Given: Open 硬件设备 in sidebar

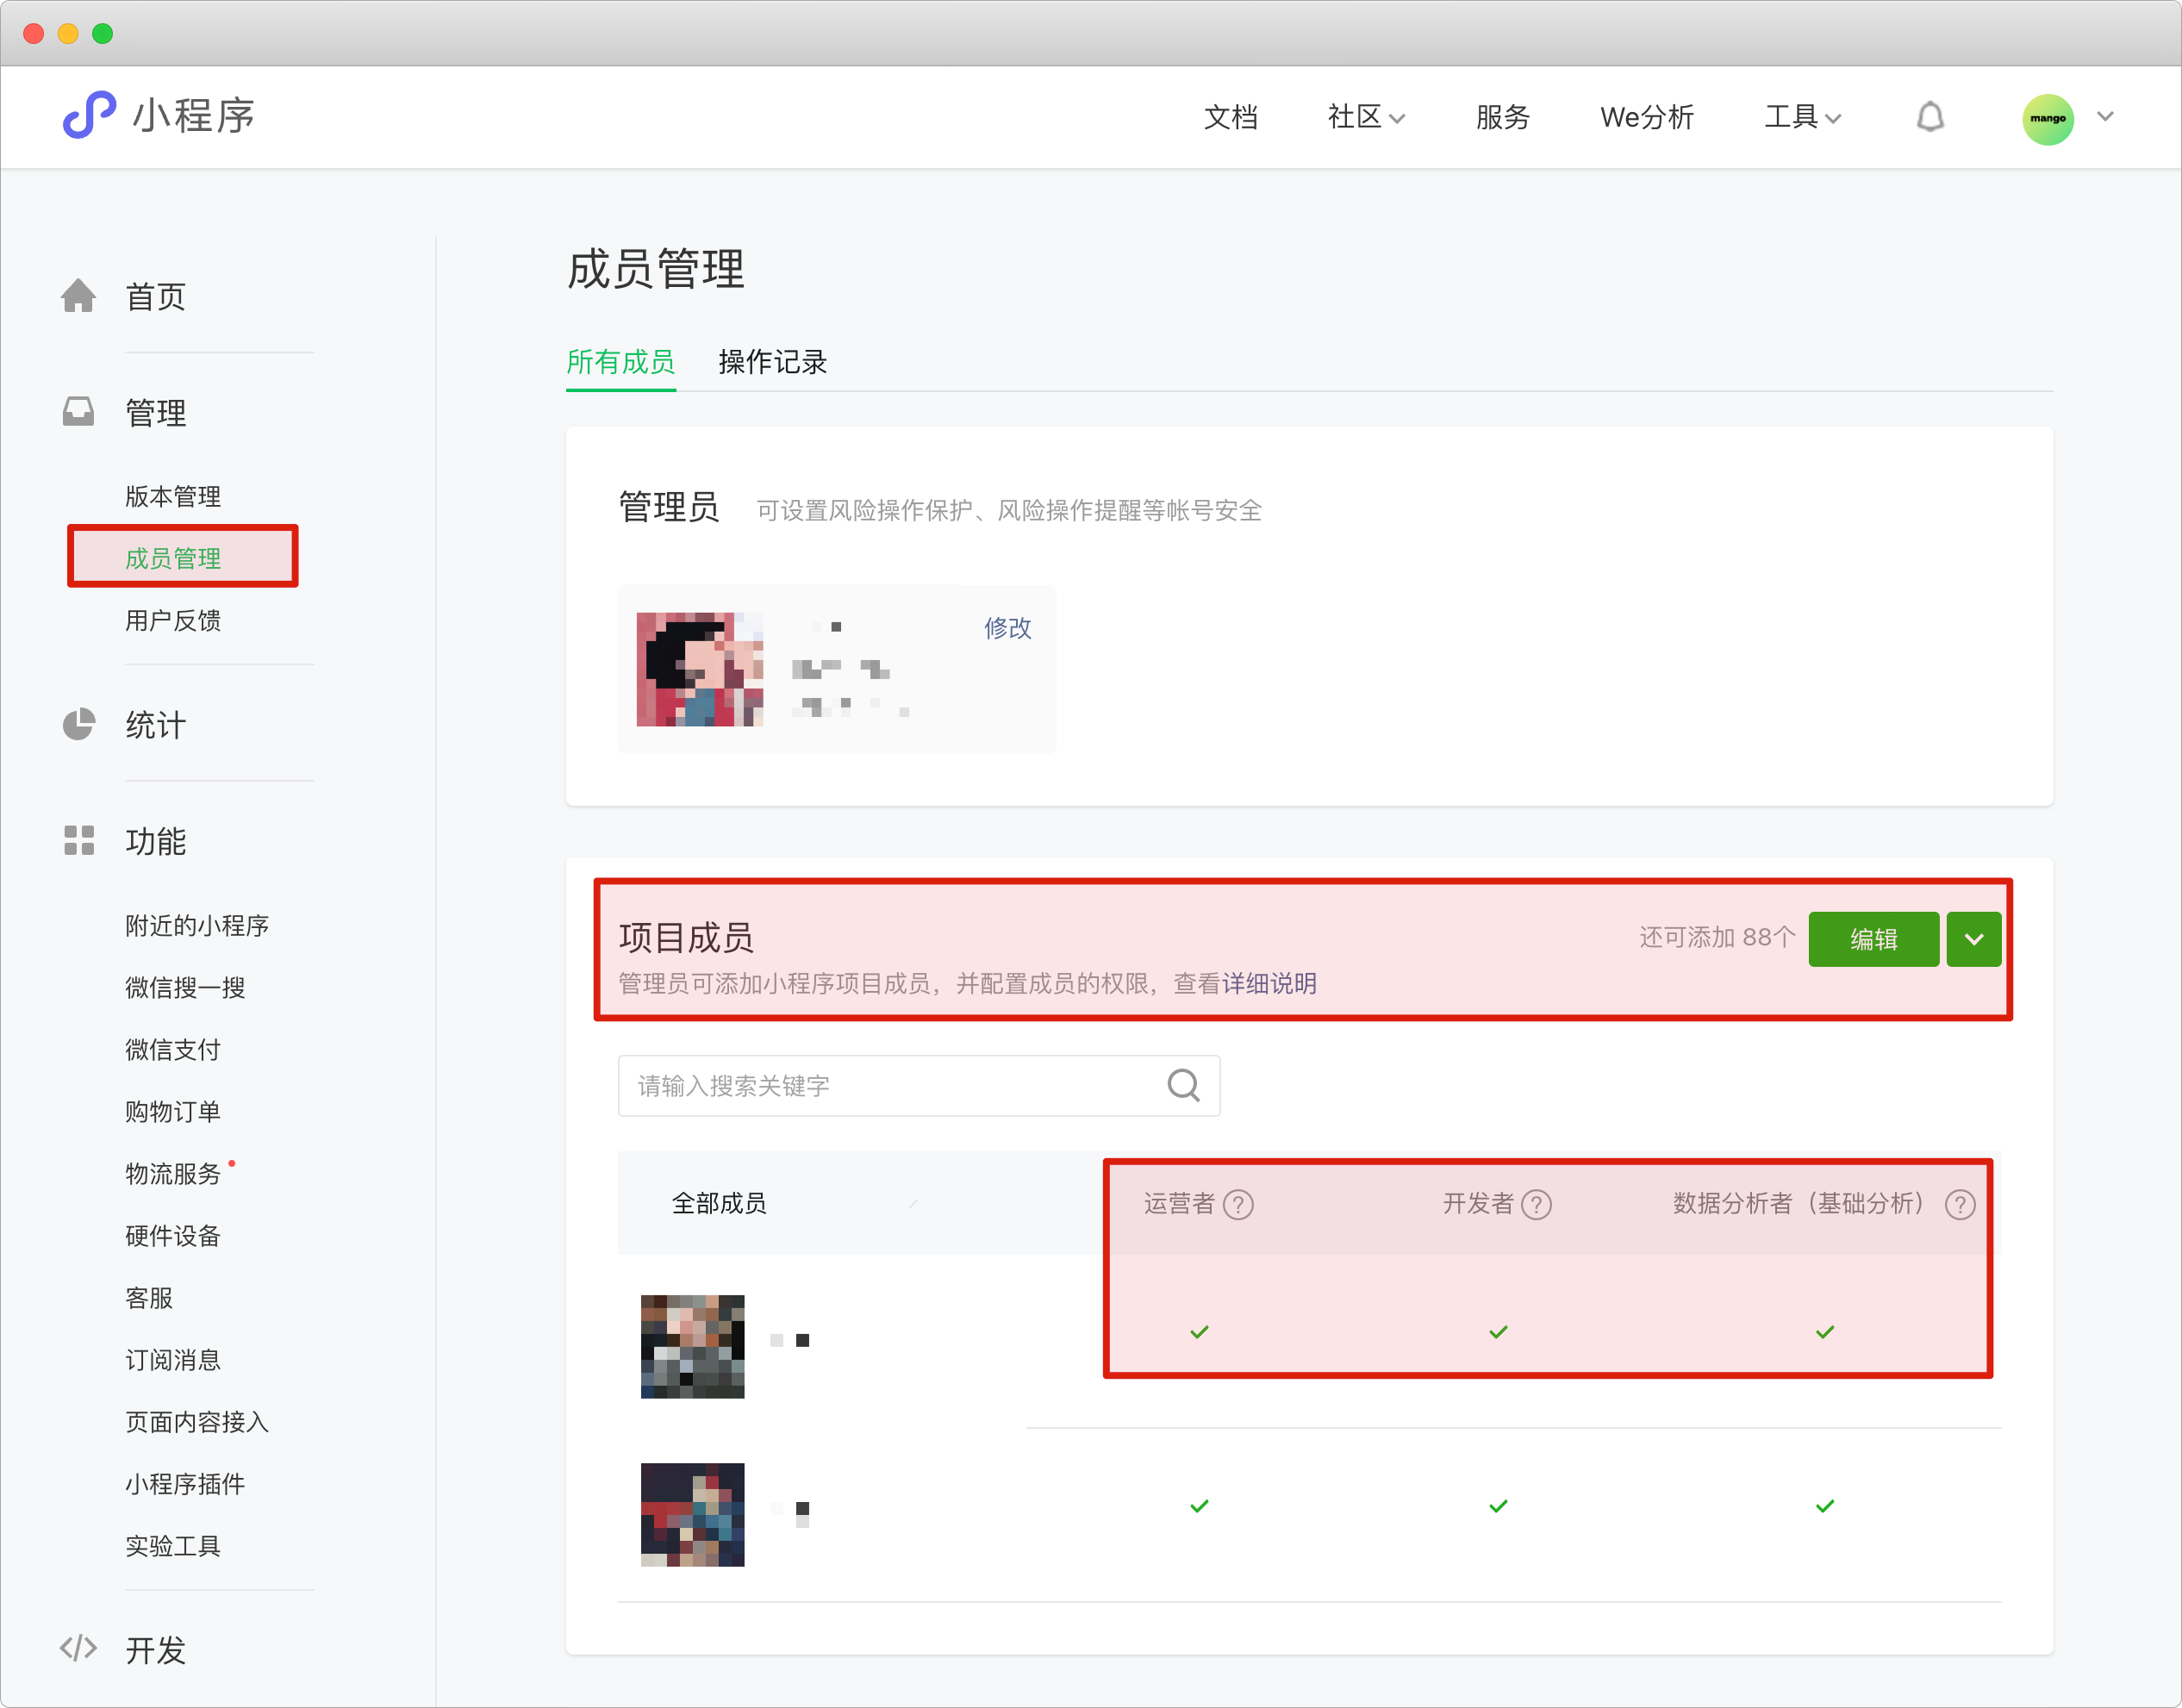Looking at the screenshot, I should click(x=172, y=1235).
